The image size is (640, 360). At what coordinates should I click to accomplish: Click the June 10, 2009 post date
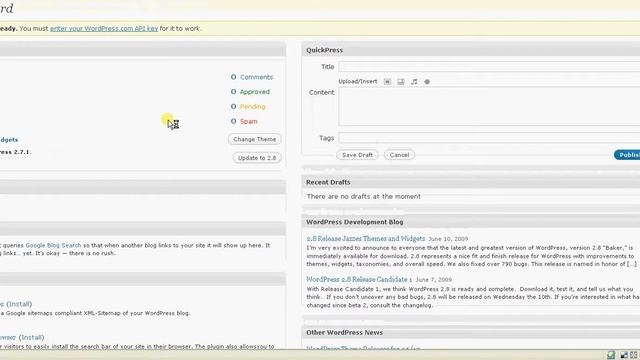point(448,239)
